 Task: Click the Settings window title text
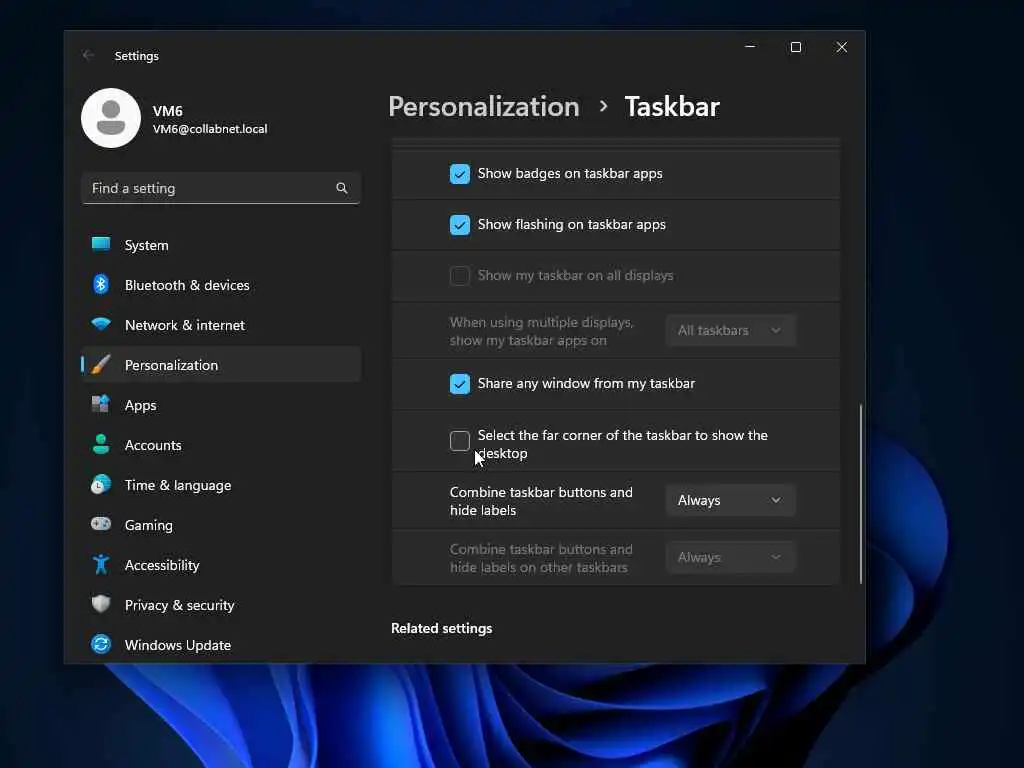pos(136,56)
